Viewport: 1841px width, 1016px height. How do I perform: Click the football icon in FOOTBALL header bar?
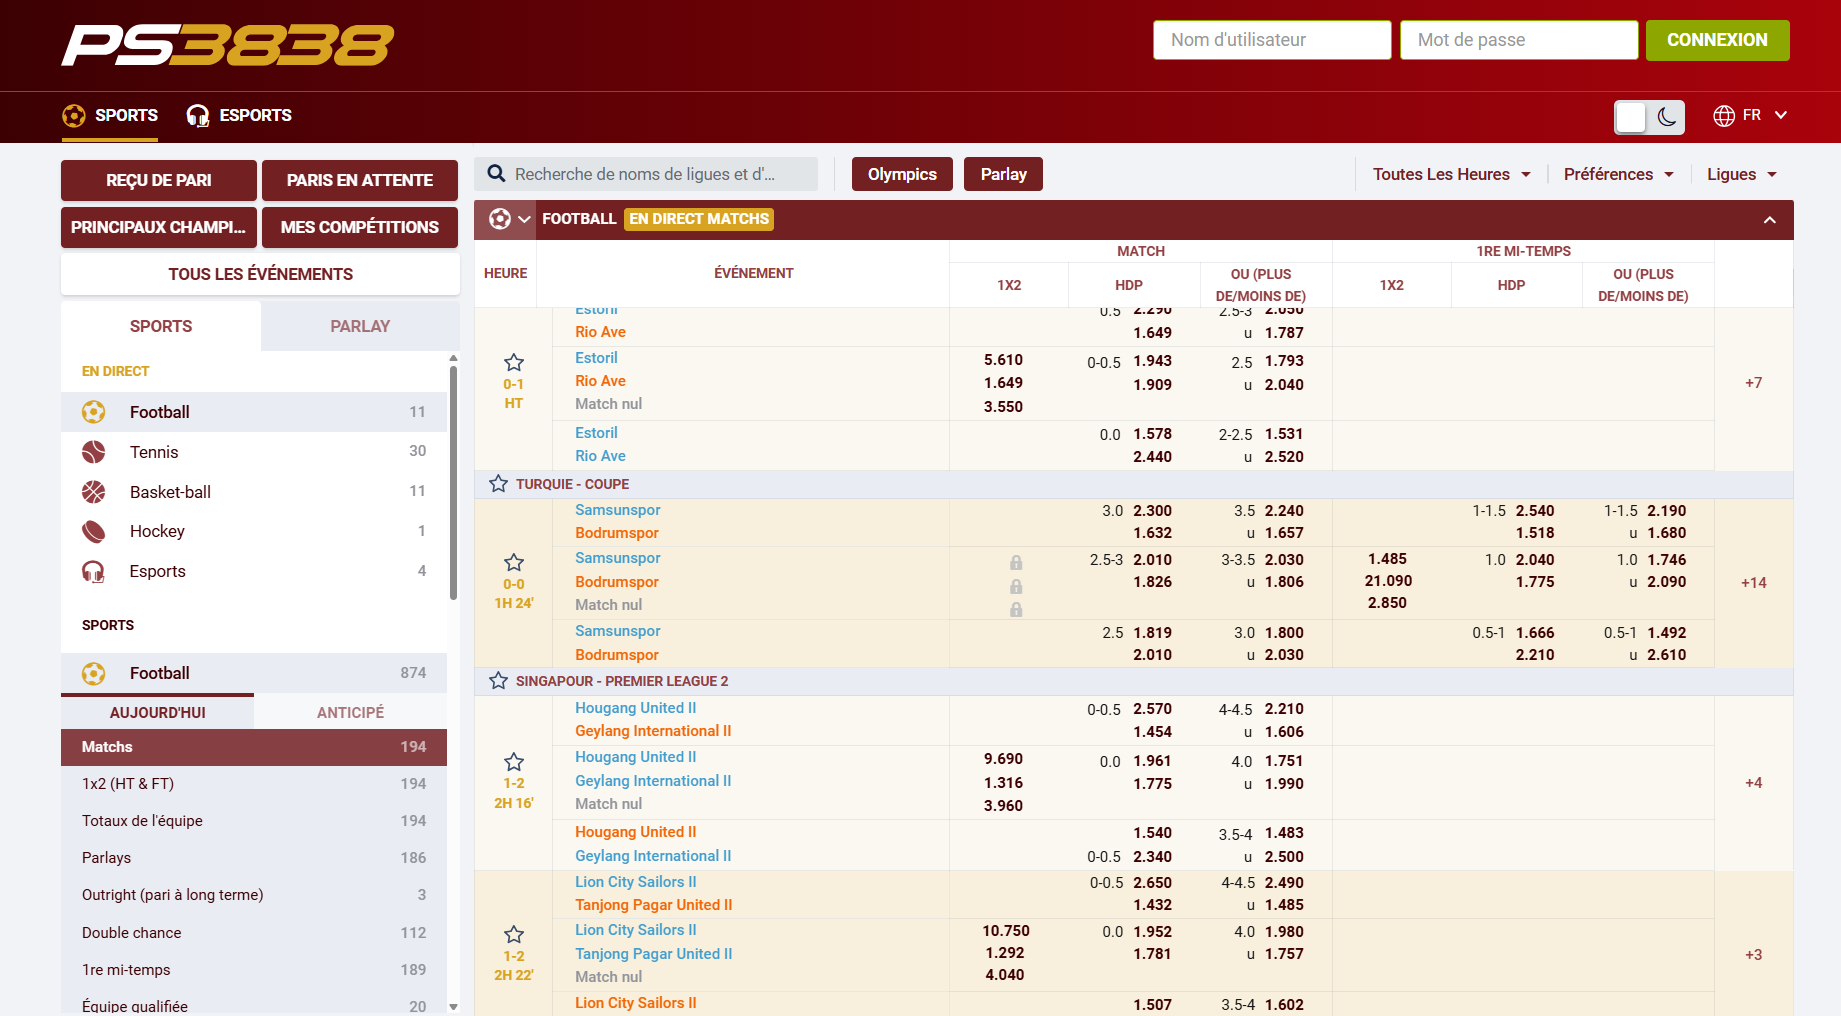click(x=500, y=219)
